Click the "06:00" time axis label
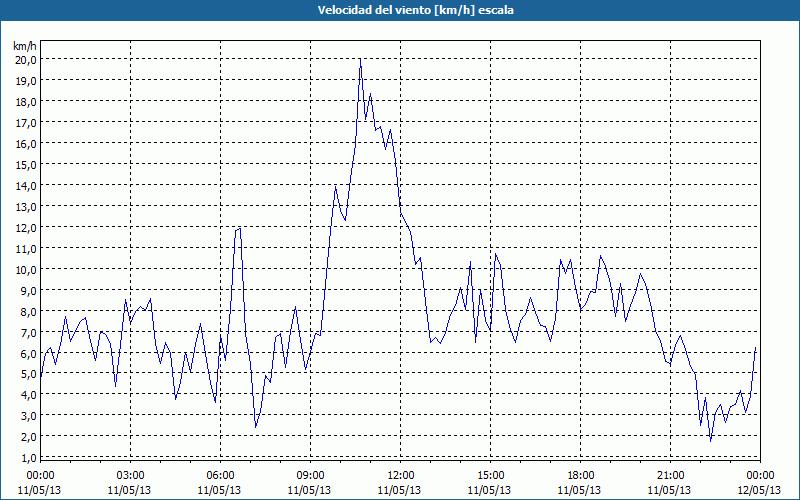Viewport: 800px width, 500px height. (x=220, y=476)
